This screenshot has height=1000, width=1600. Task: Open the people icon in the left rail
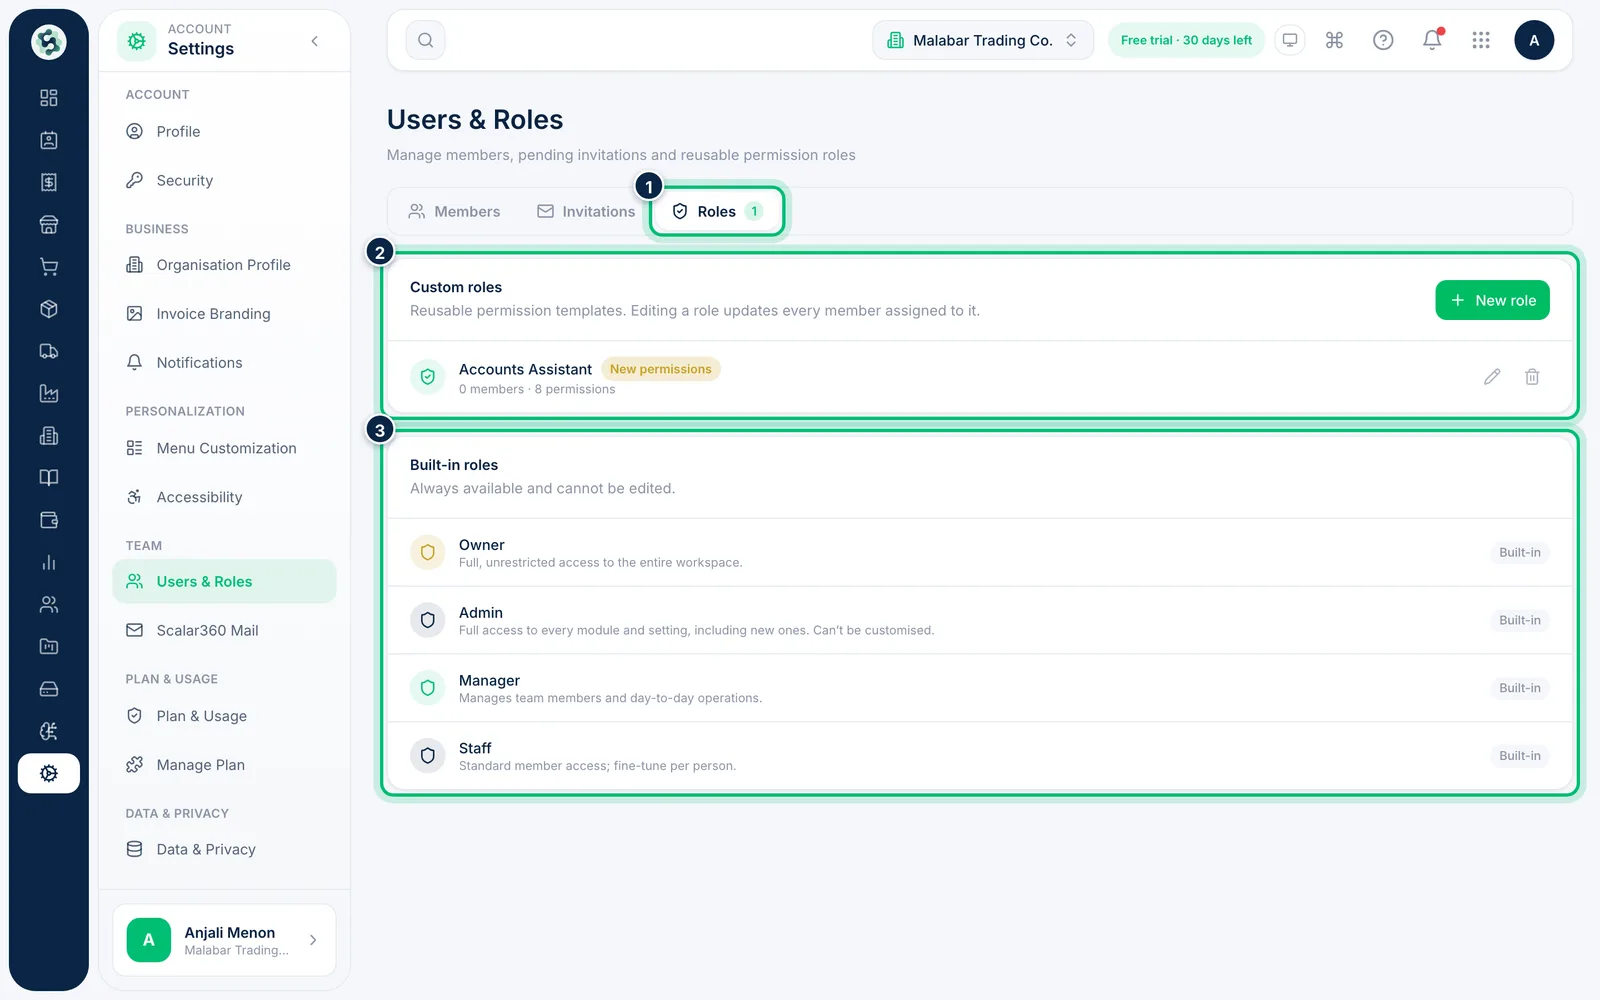pos(49,604)
